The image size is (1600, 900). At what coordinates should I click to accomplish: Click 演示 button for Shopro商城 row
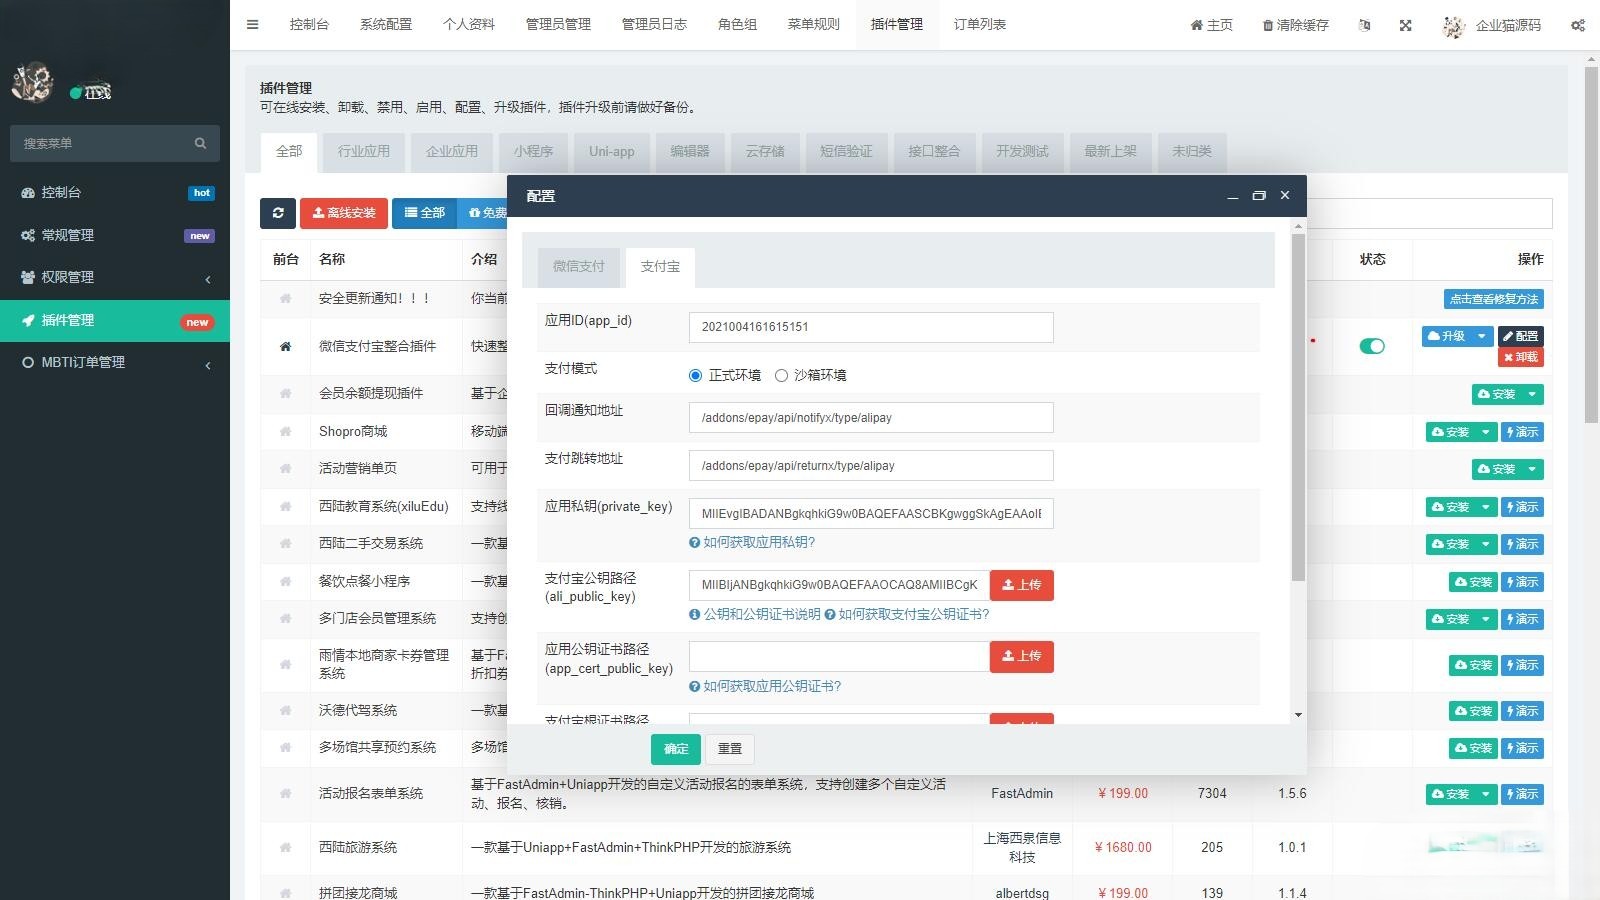[1523, 432]
